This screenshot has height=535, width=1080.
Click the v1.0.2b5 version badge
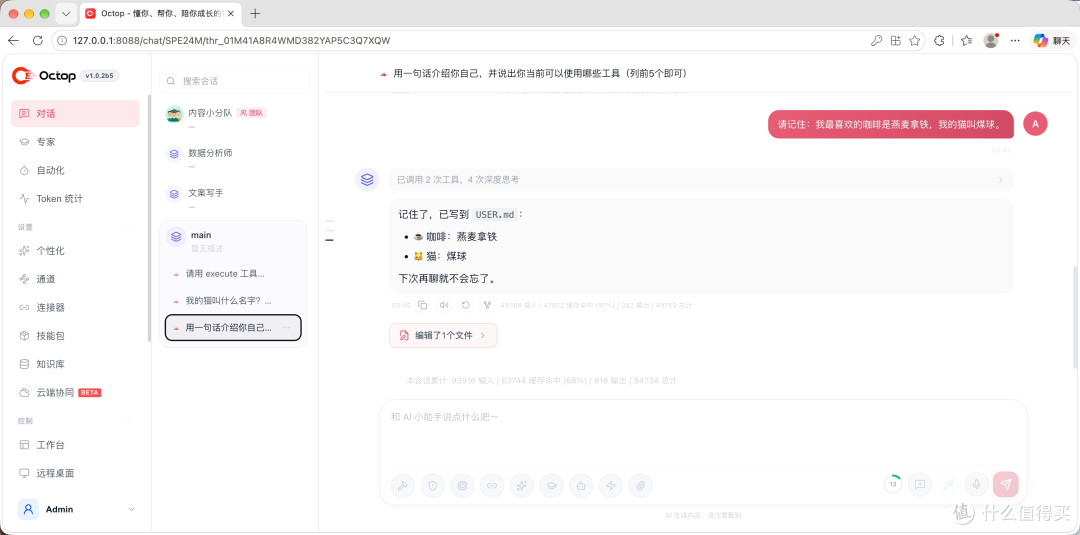(101, 76)
